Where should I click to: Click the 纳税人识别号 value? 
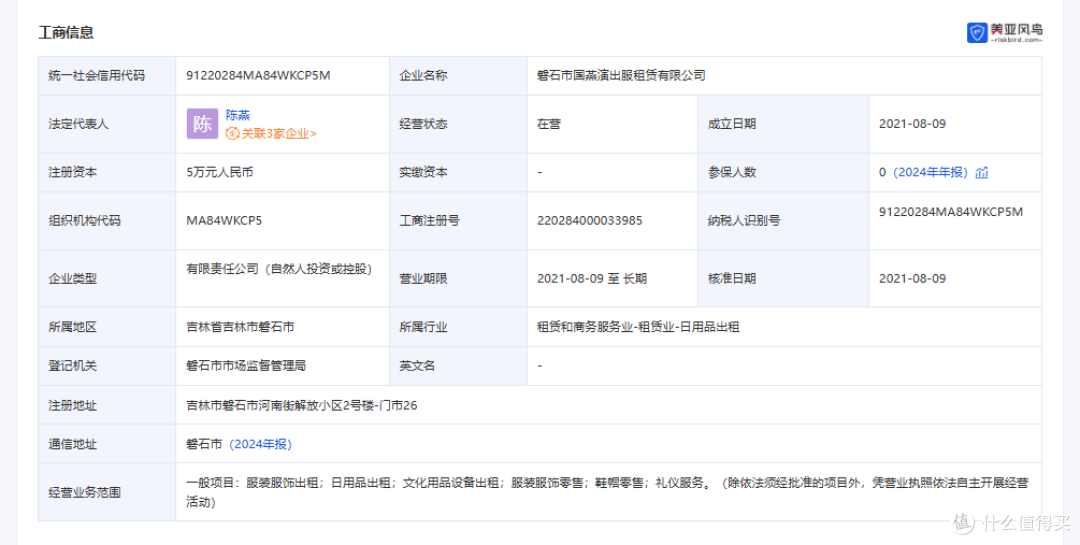[x=951, y=212]
